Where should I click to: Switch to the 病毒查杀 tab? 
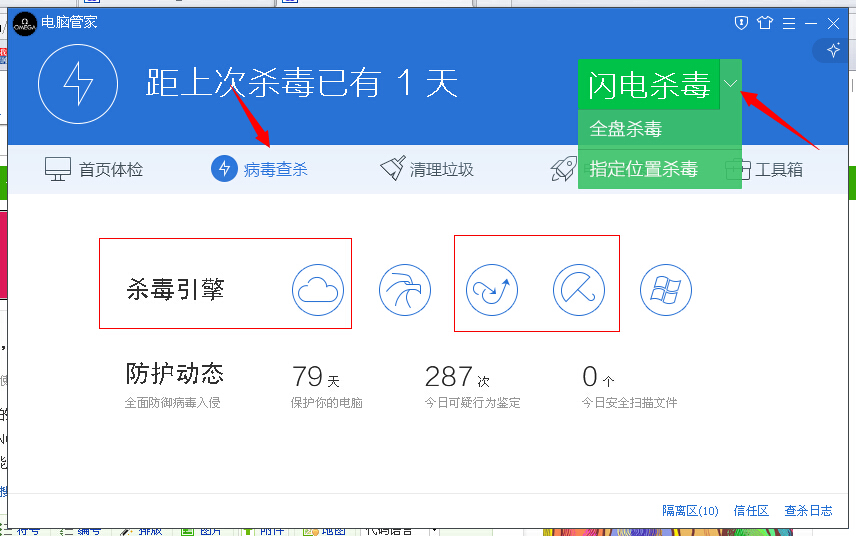click(259, 169)
